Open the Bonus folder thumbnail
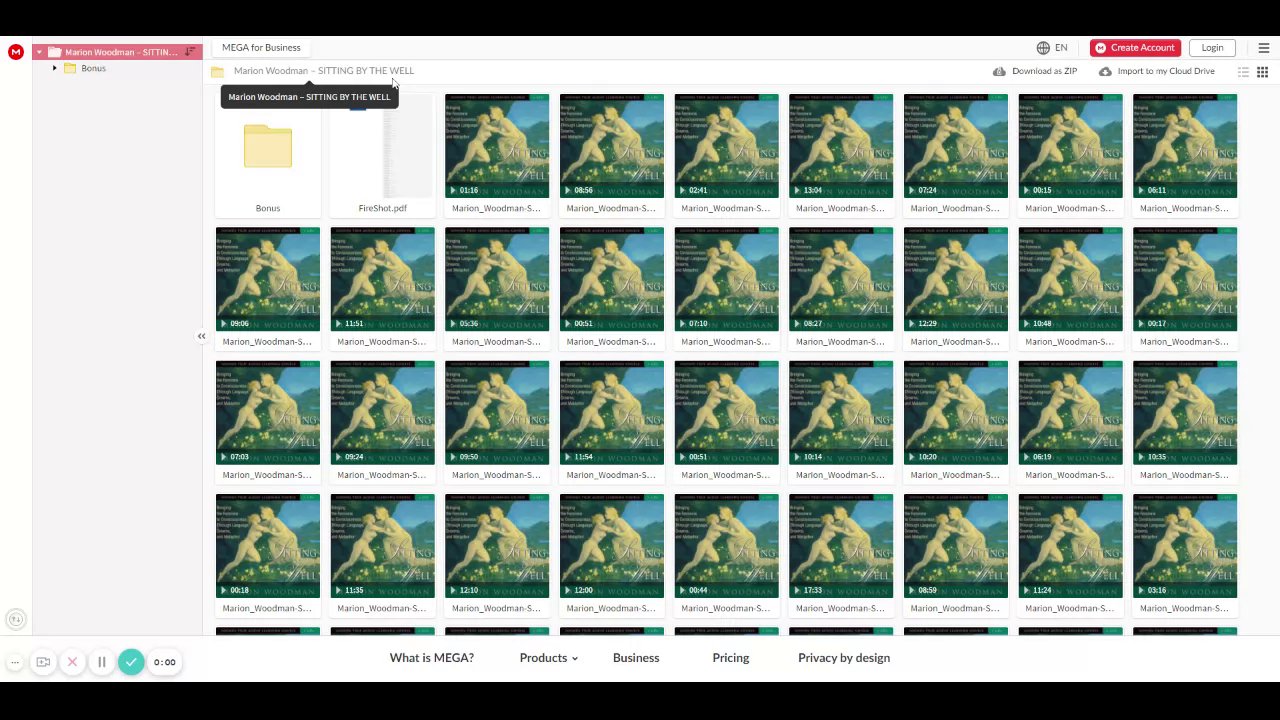1280x720 pixels. (268, 154)
